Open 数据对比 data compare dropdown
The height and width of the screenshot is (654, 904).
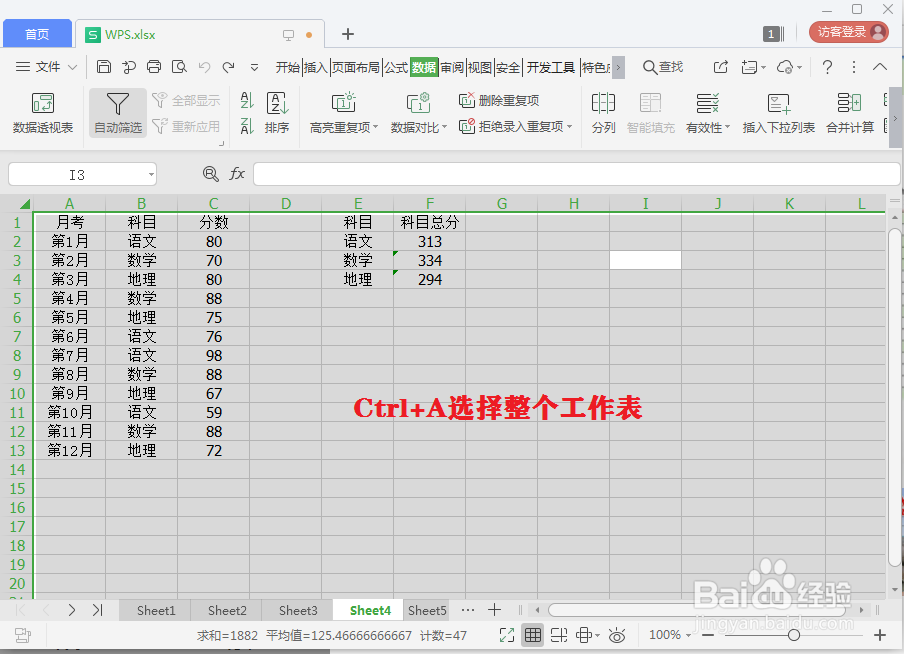419,113
